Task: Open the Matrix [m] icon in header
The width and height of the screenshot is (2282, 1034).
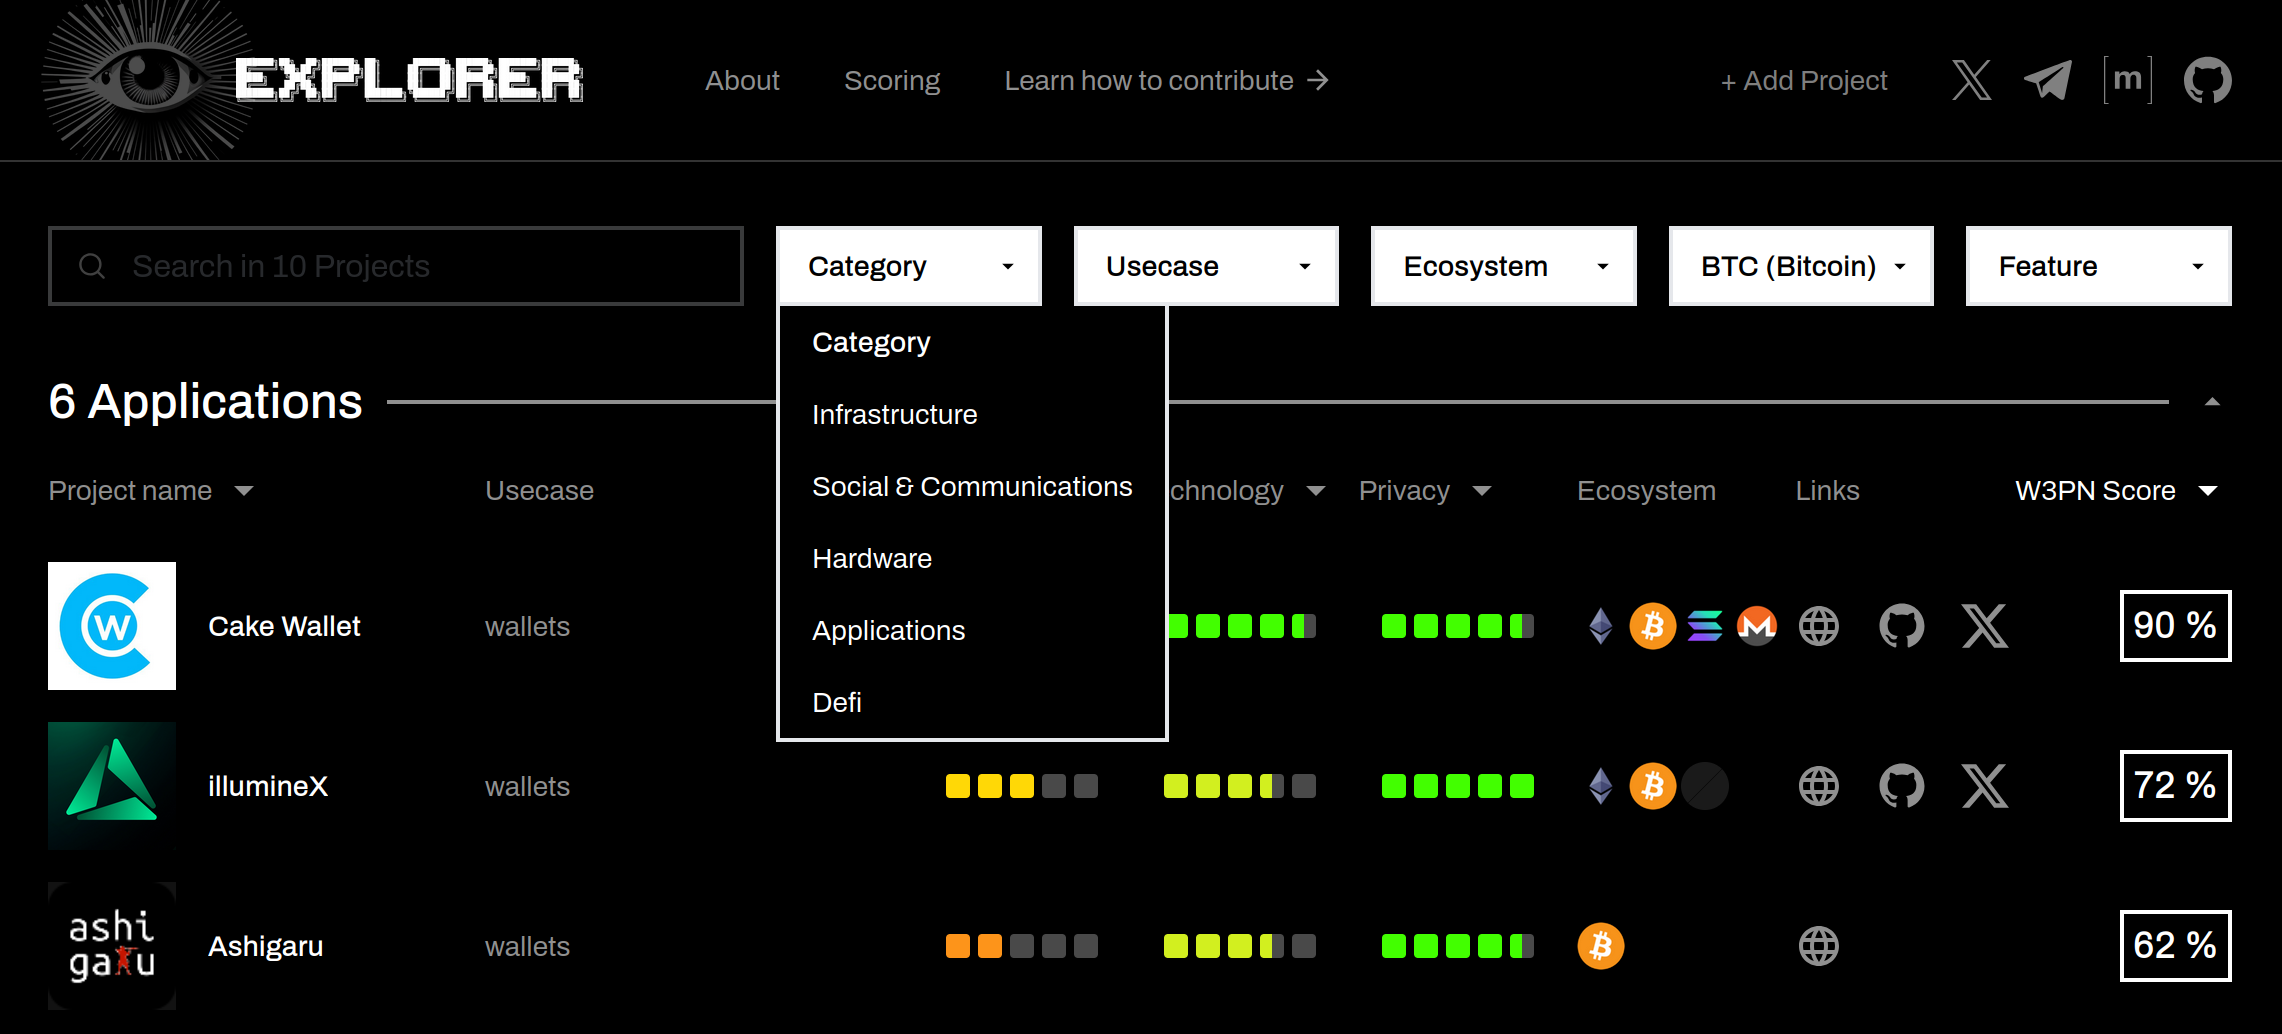Action: pyautogui.click(x=2128, y=80)
